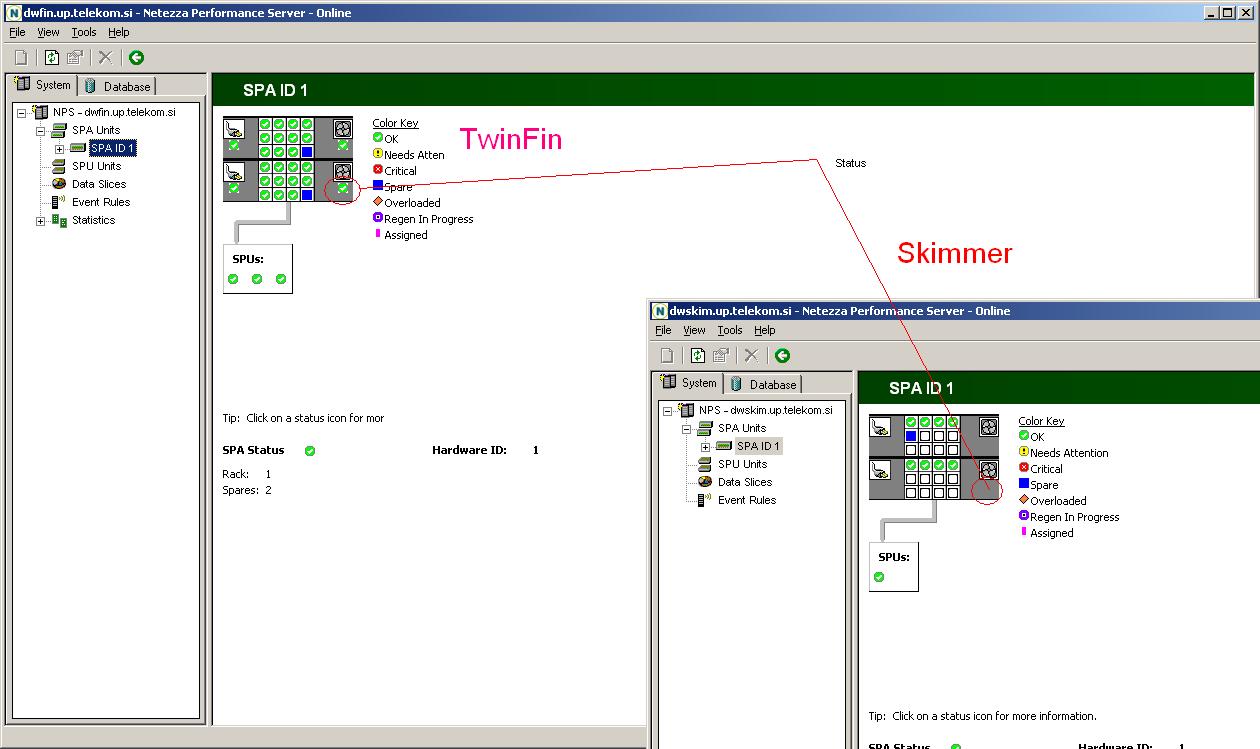Select System tab in dwskim window
1260x749 pixels.
click(689, 383)
